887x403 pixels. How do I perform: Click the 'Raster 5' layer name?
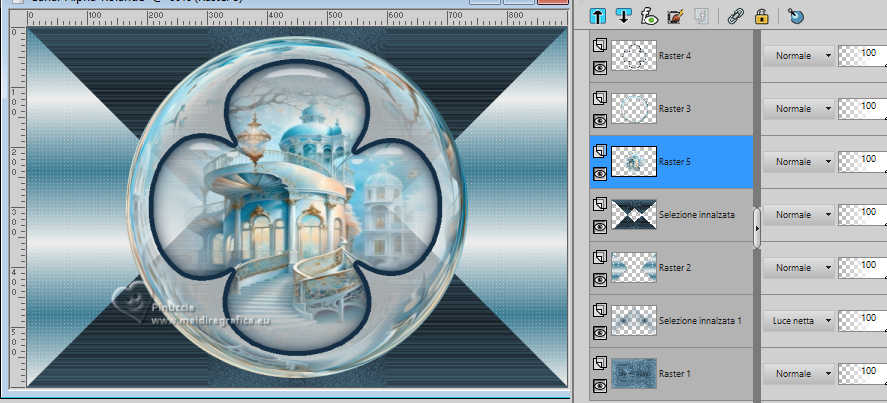[x=675, y=161]
